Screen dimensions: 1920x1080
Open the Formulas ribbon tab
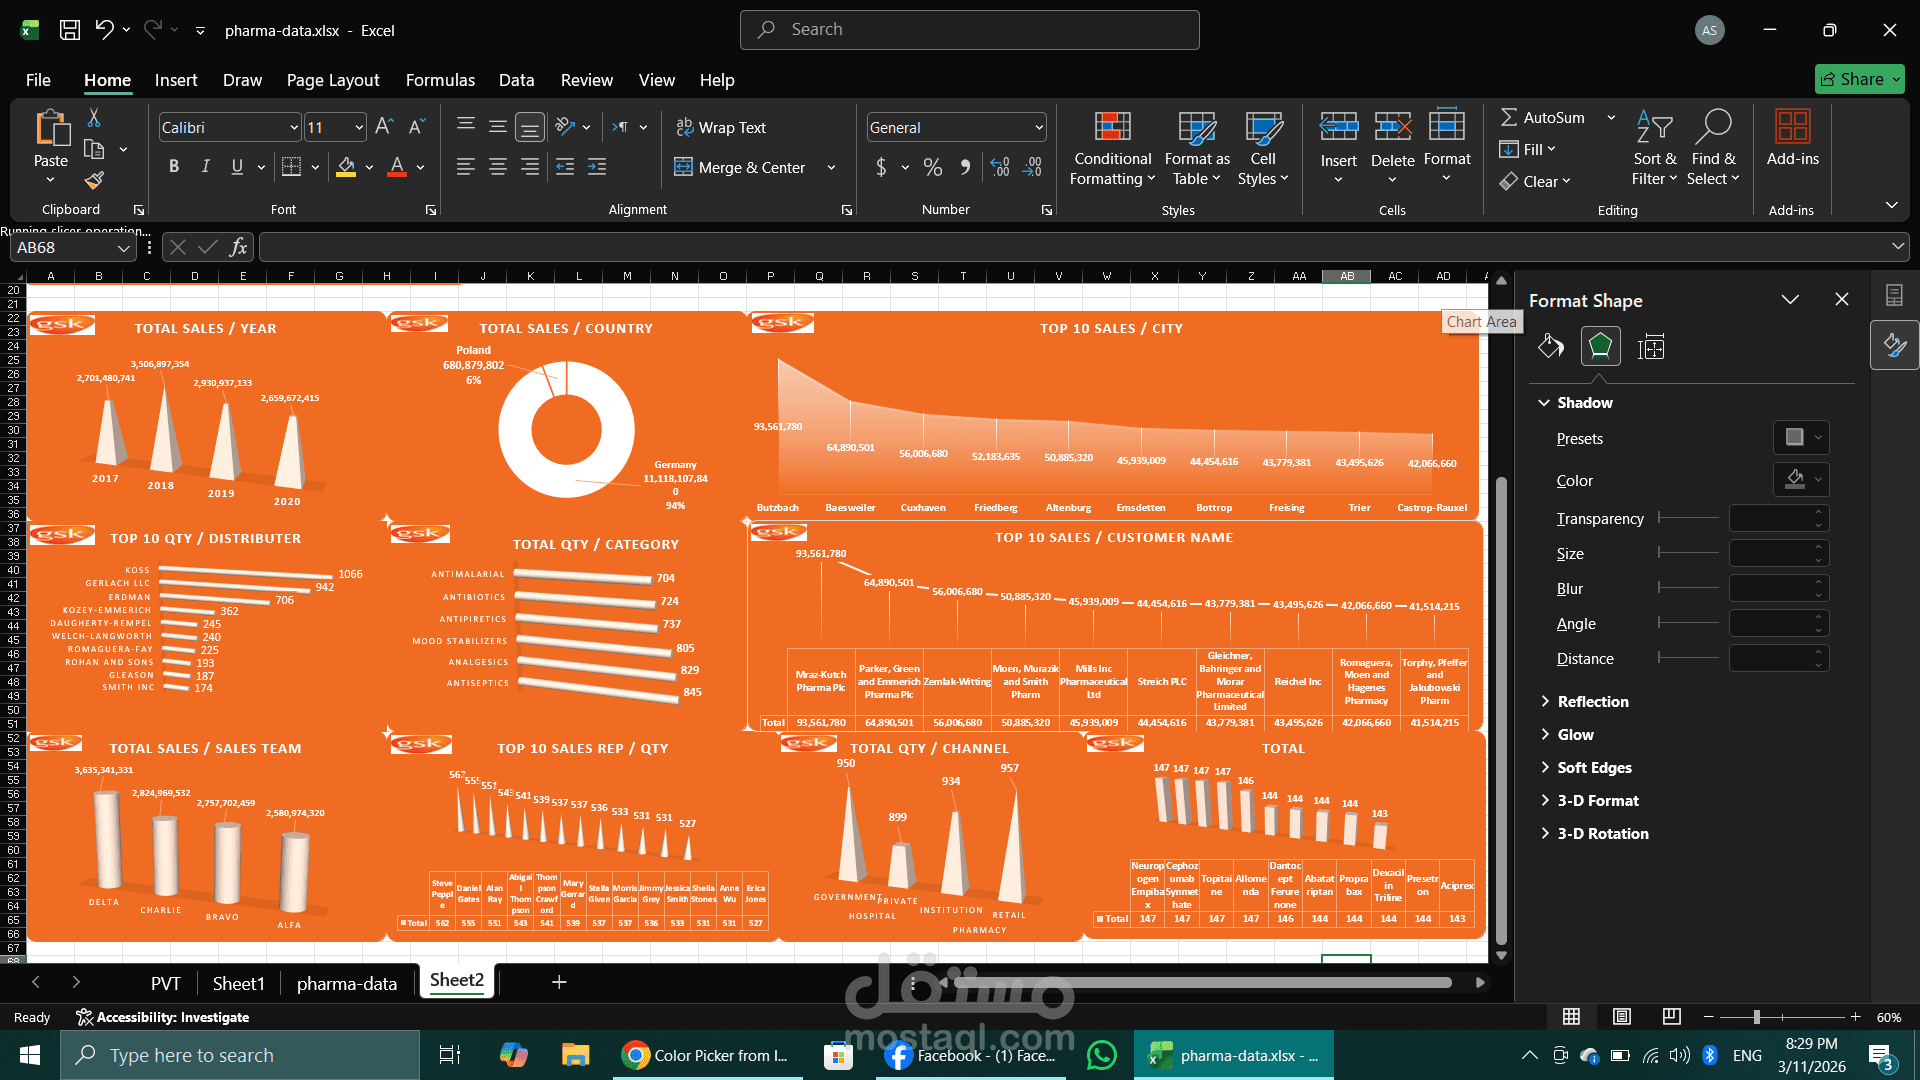coord(440,80)
